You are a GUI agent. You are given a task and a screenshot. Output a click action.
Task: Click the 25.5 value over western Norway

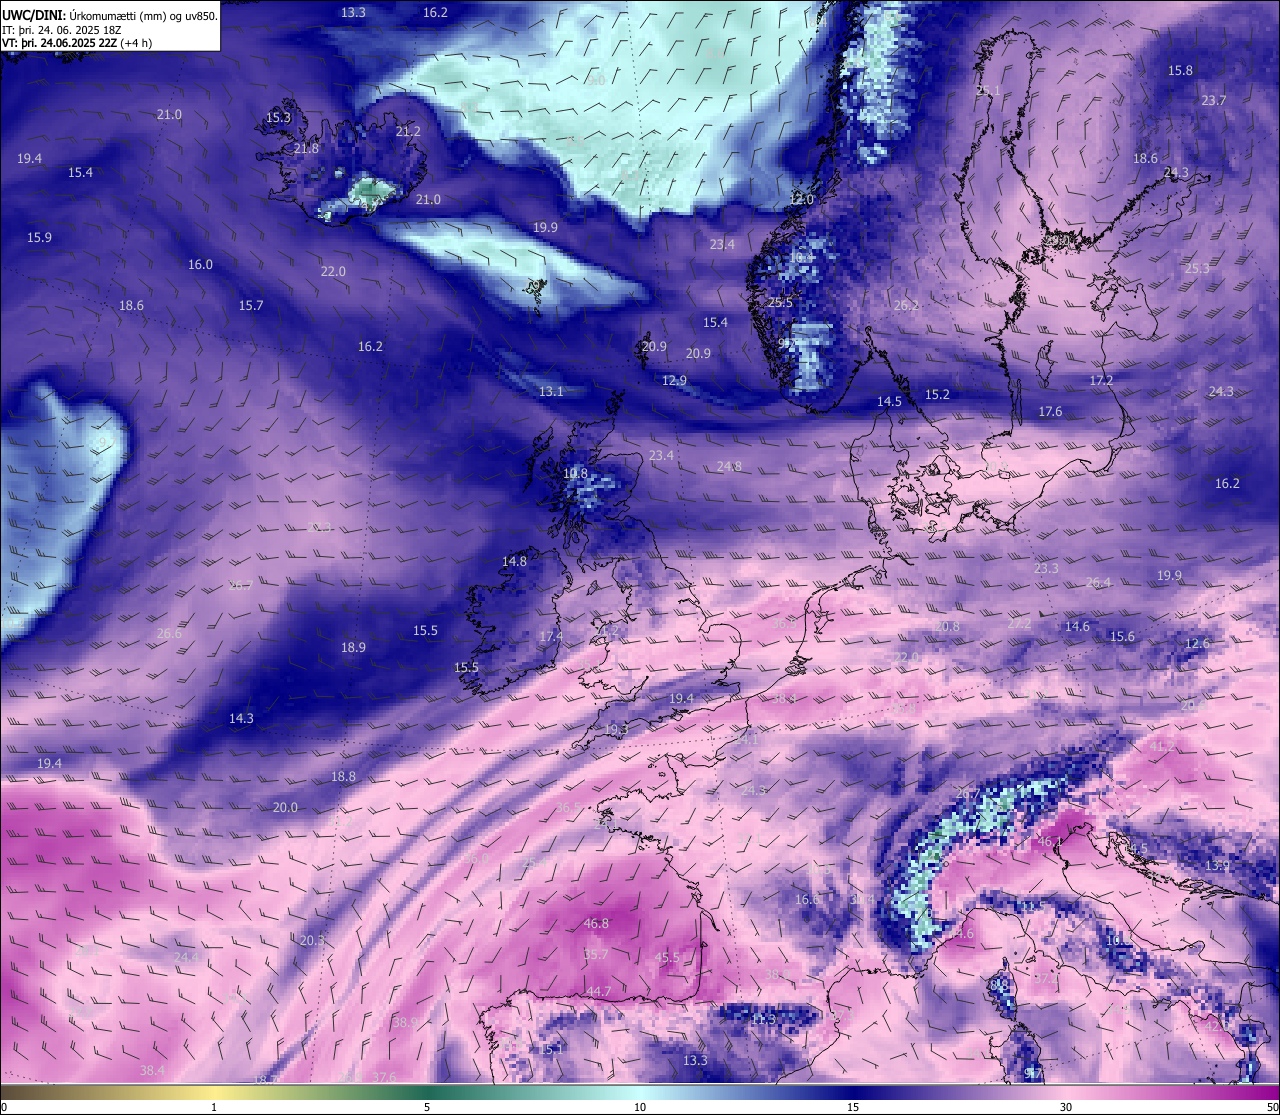(780, 303)
